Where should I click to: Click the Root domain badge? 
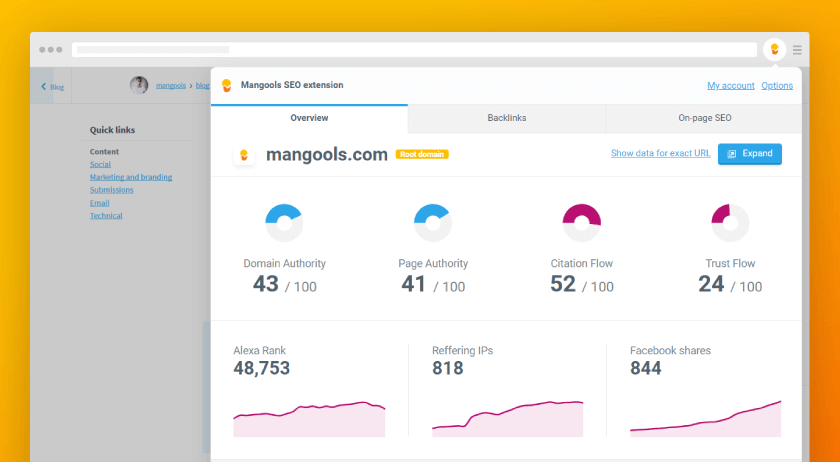coord(422,155)
